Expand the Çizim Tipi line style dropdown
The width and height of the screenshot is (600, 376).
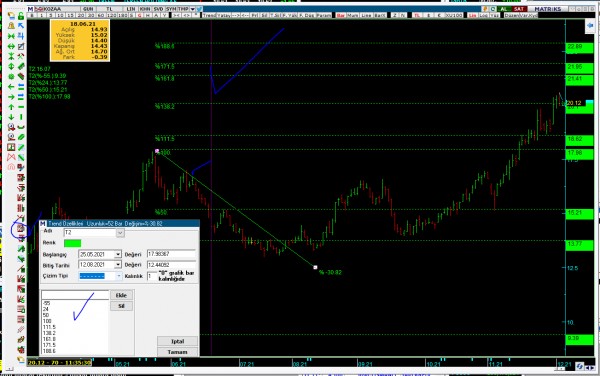(119, 276)
